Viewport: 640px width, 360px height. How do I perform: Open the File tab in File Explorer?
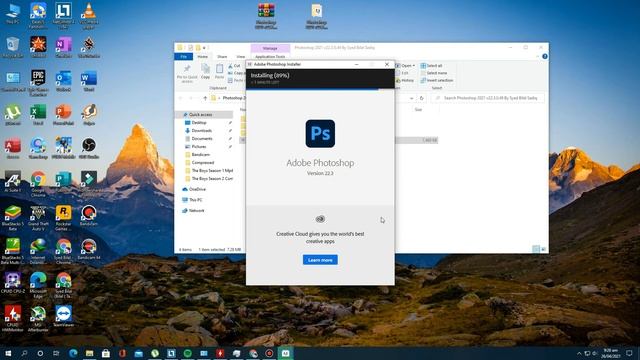pos(184,56)
